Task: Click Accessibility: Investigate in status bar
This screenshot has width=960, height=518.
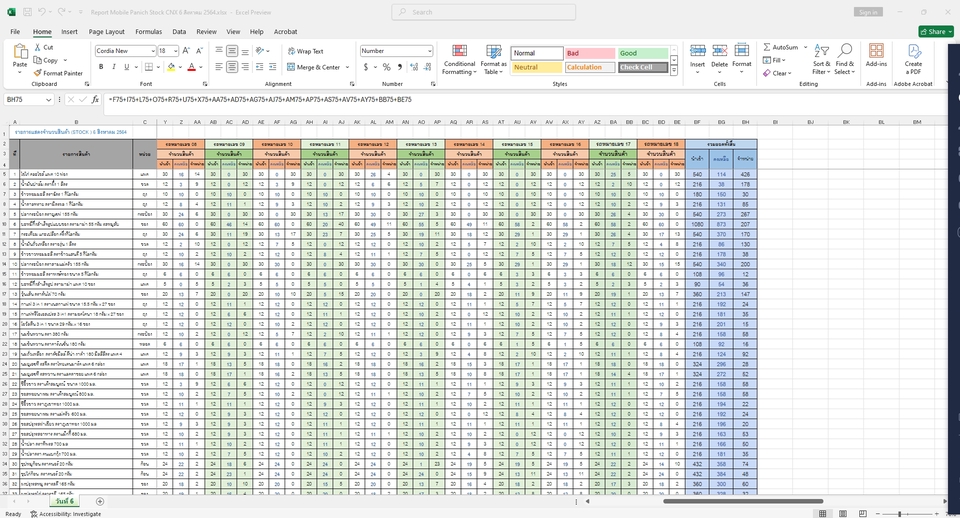Action: pos(66,514)
